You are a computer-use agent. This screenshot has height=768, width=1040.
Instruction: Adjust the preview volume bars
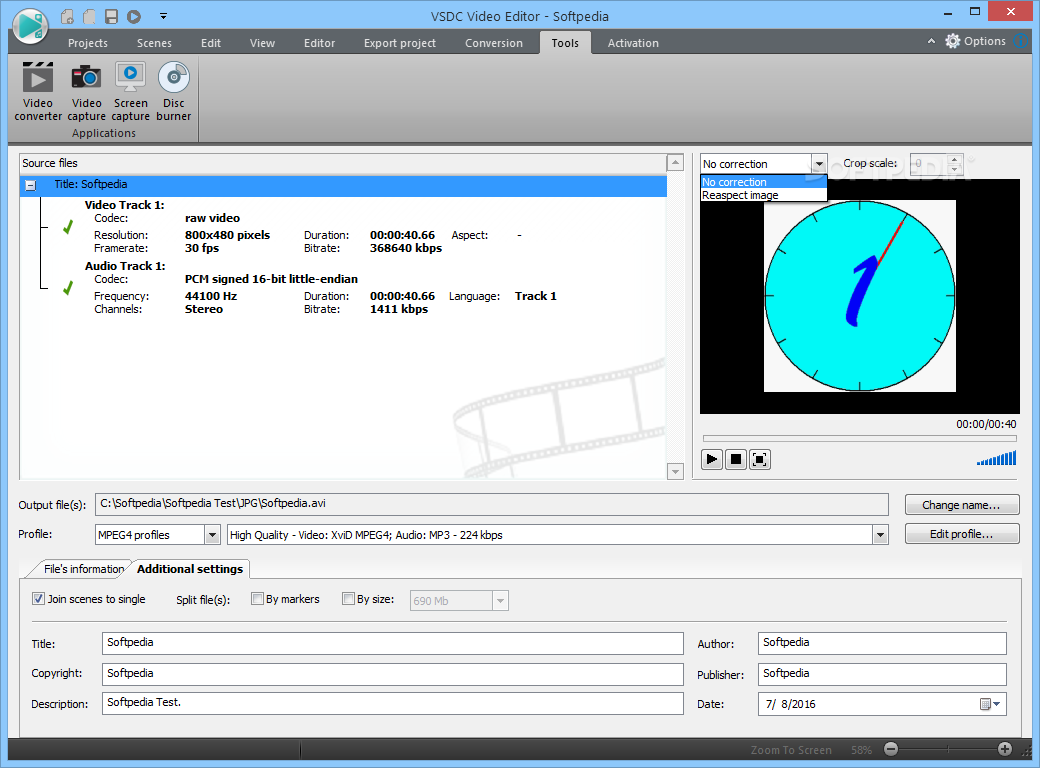point(996,458)
